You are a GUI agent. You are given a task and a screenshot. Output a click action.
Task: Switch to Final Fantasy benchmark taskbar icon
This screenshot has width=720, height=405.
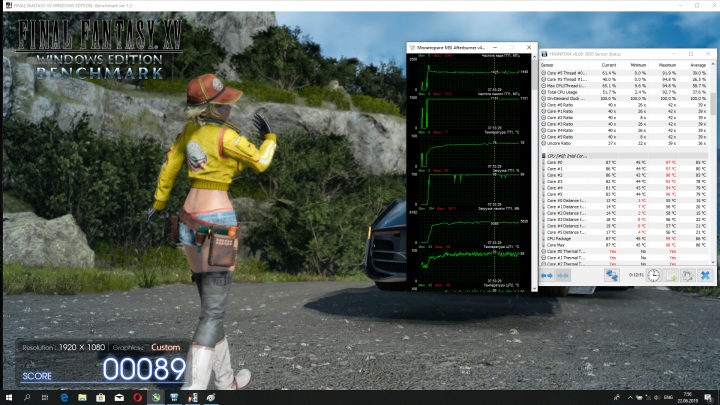(x=192, y=398)
